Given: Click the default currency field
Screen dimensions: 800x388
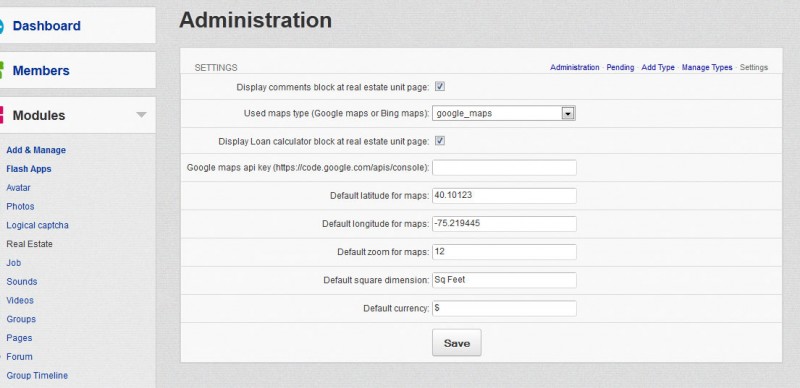Looking at the screenshot, I should pyautogui.click(x=505, y=308).
